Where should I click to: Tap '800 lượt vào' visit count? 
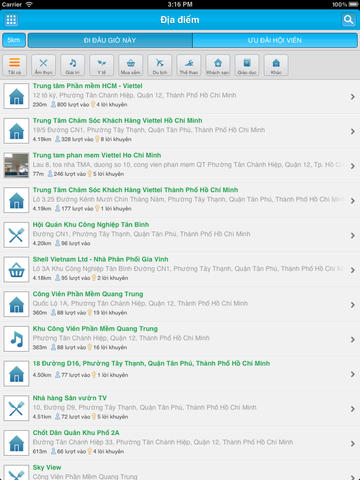70,105
